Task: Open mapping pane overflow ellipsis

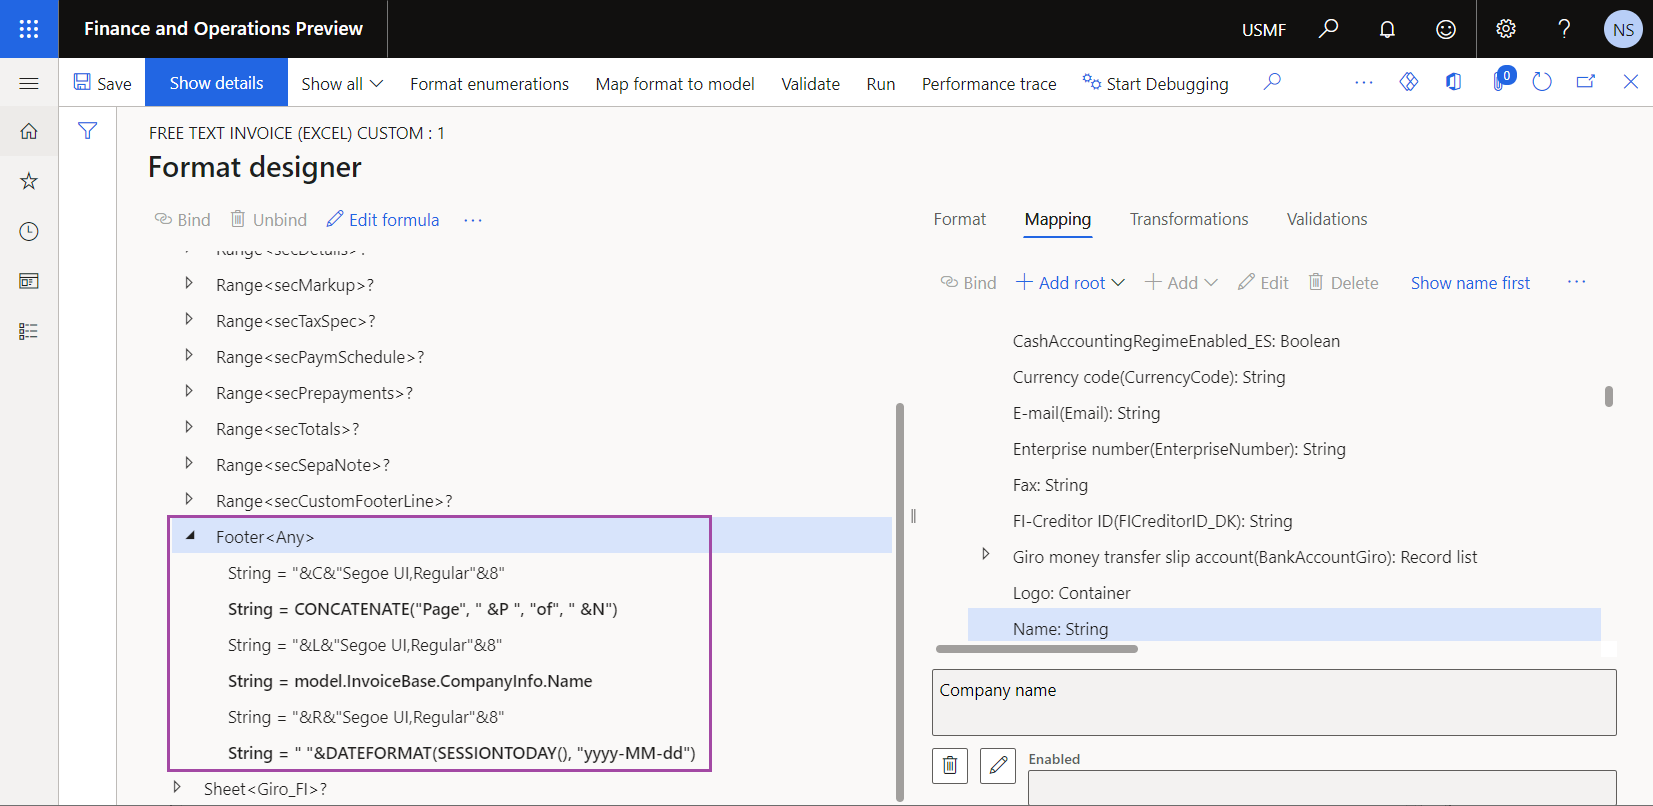Action: (x=1577, y=282)
